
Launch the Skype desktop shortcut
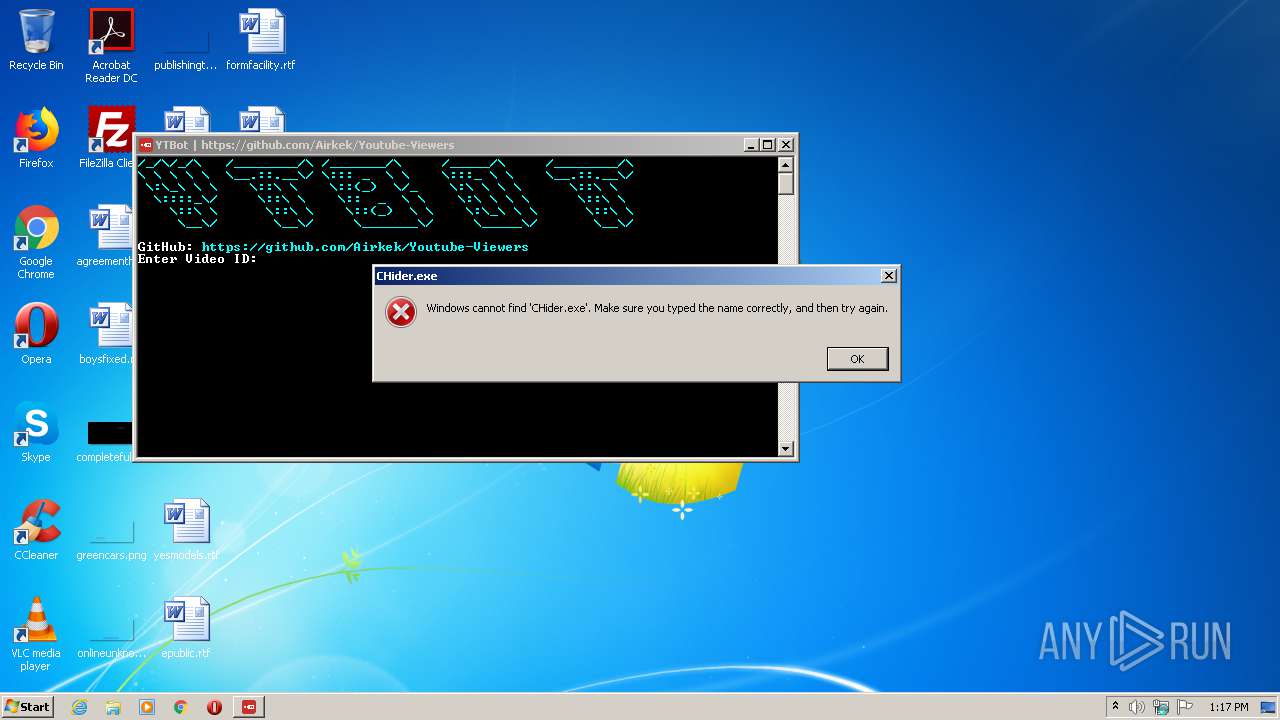point(36,432)
